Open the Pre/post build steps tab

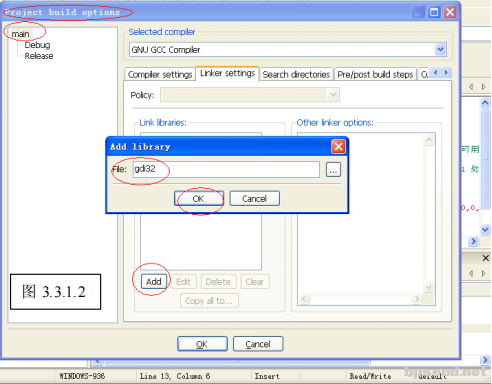[375, 74]
